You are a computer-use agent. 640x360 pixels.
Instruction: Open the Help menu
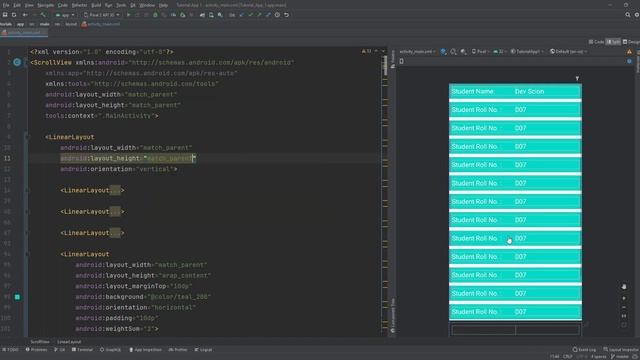163,5
